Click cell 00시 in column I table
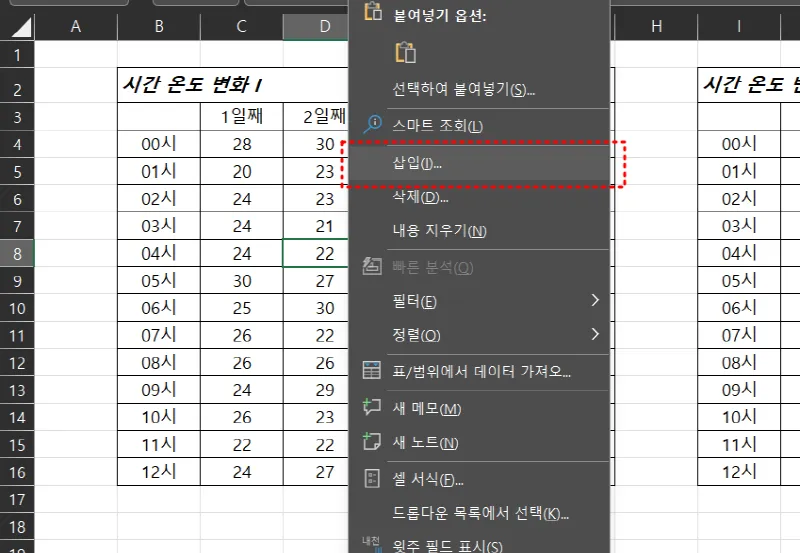 coord(739,144)
